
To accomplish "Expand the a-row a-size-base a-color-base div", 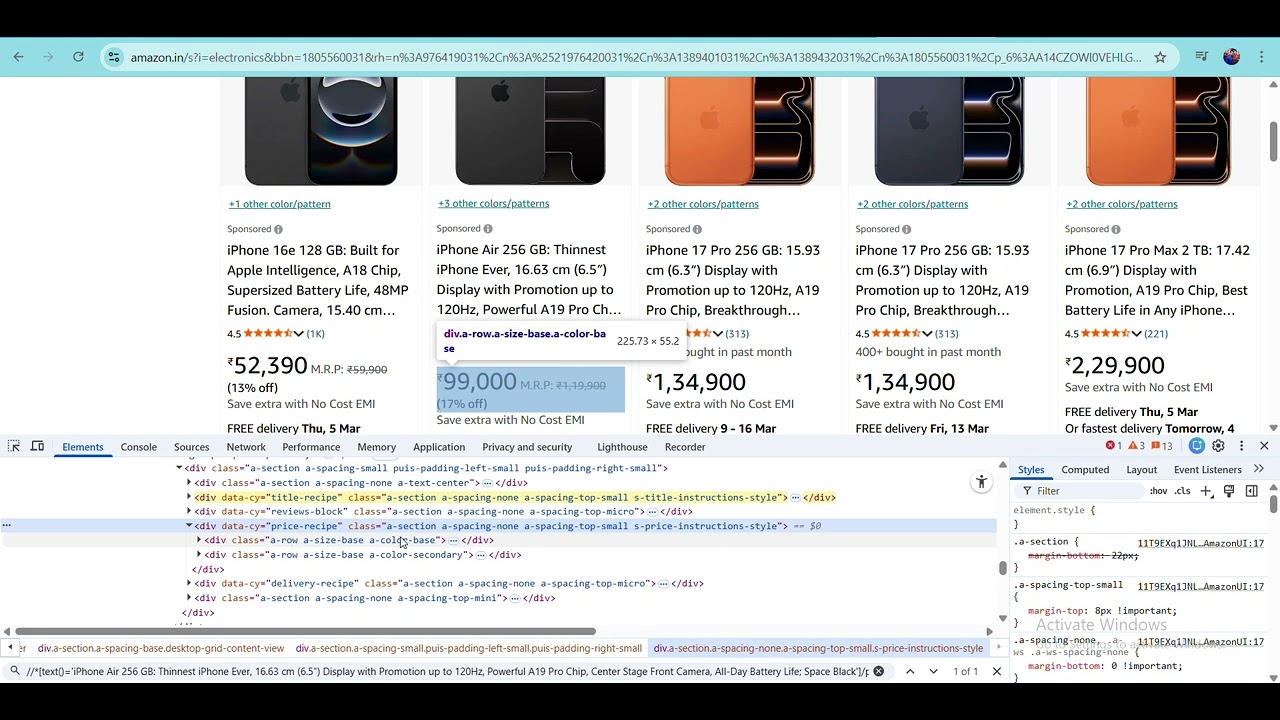I will [x=199, y=540].
